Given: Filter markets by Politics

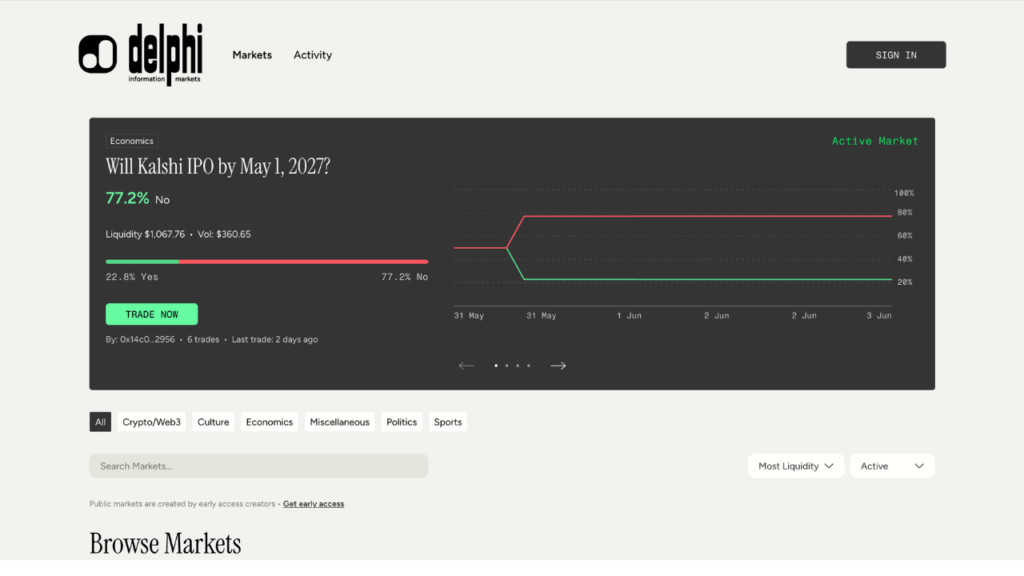Looking at the screenshot, I should coord(402,422).
